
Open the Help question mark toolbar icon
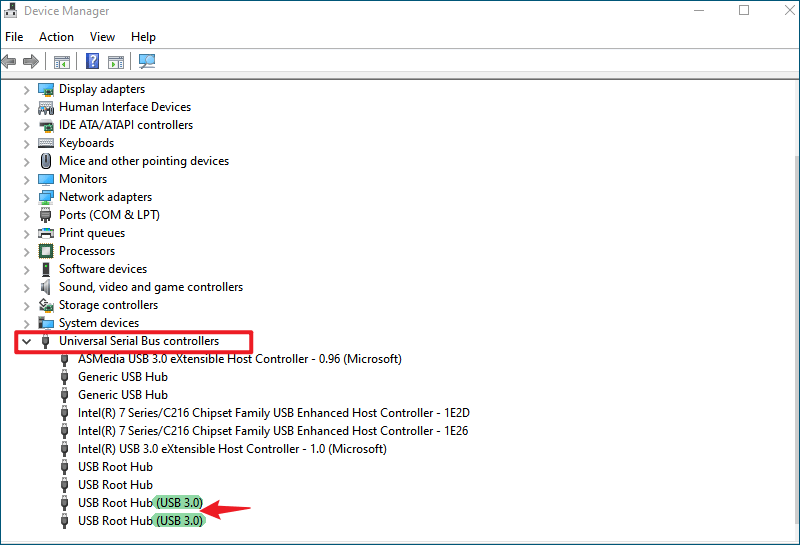[x=92, y=61]
